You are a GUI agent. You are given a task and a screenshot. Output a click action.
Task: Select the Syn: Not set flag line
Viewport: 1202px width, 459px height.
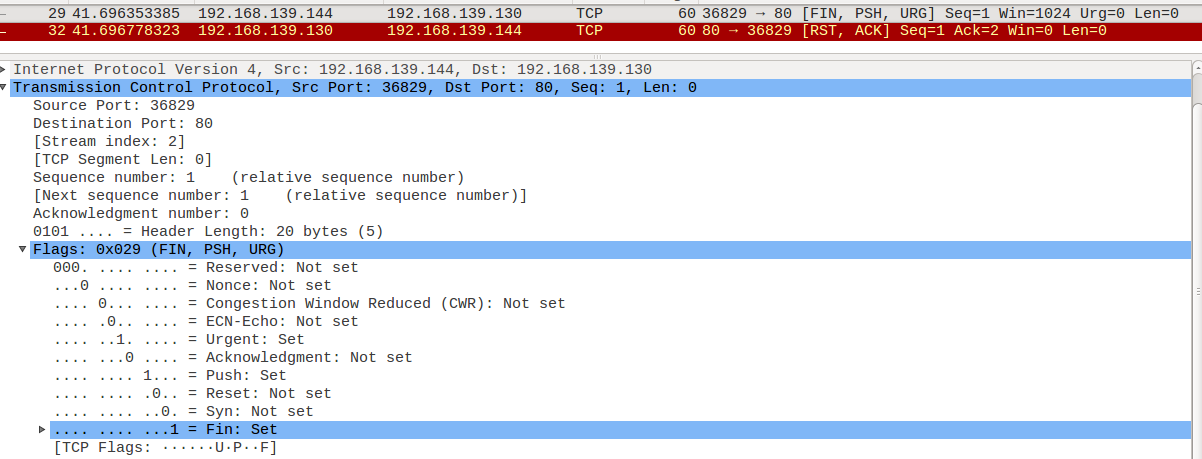[184, 412]
